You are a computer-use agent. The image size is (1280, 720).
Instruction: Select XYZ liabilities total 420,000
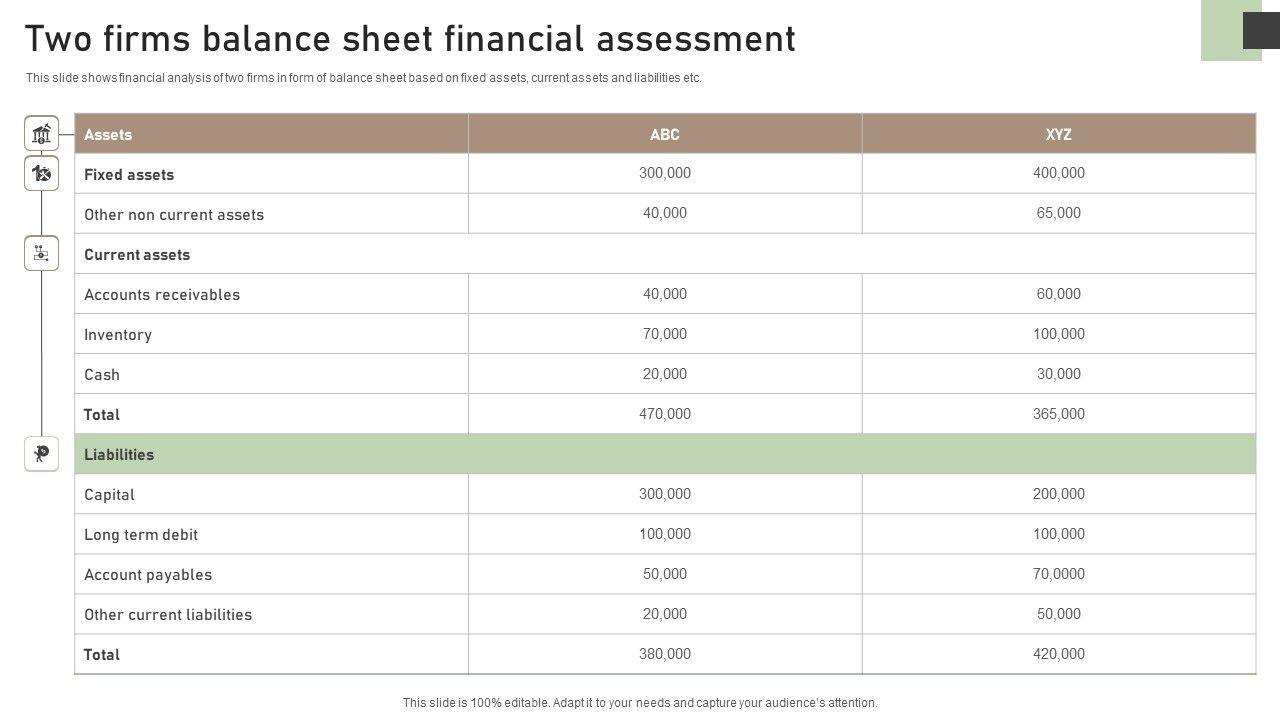pyautogui.click(x=1058, y=654)
